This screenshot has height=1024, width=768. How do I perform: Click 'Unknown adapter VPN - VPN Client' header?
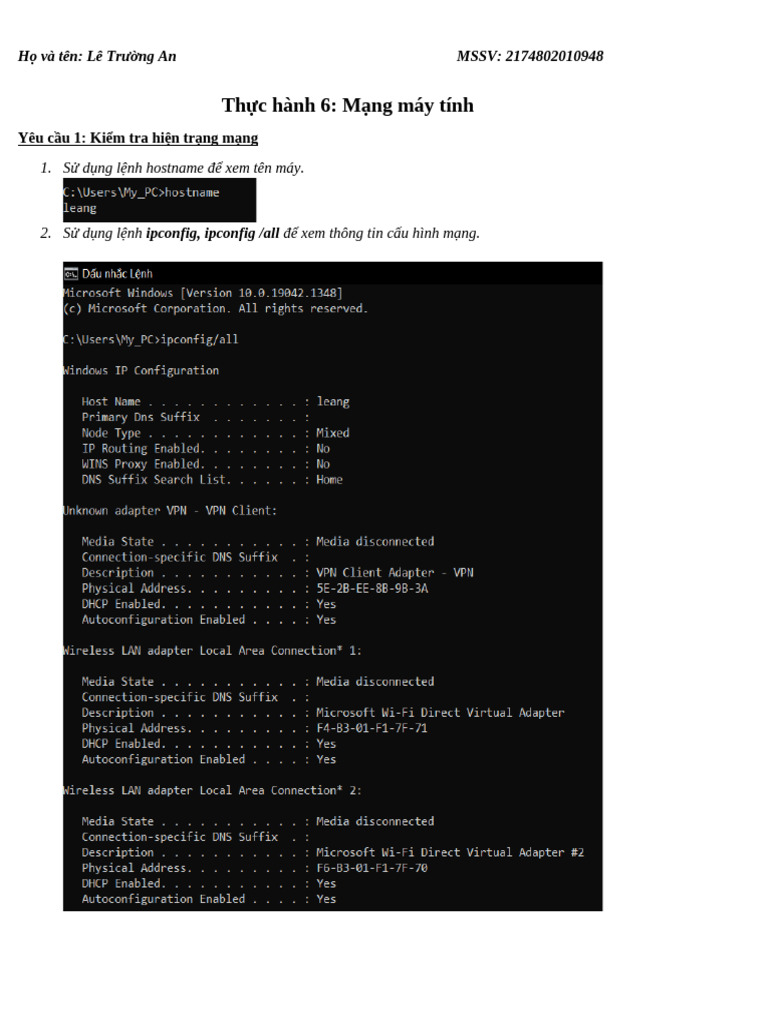click(x=170, y=511)
